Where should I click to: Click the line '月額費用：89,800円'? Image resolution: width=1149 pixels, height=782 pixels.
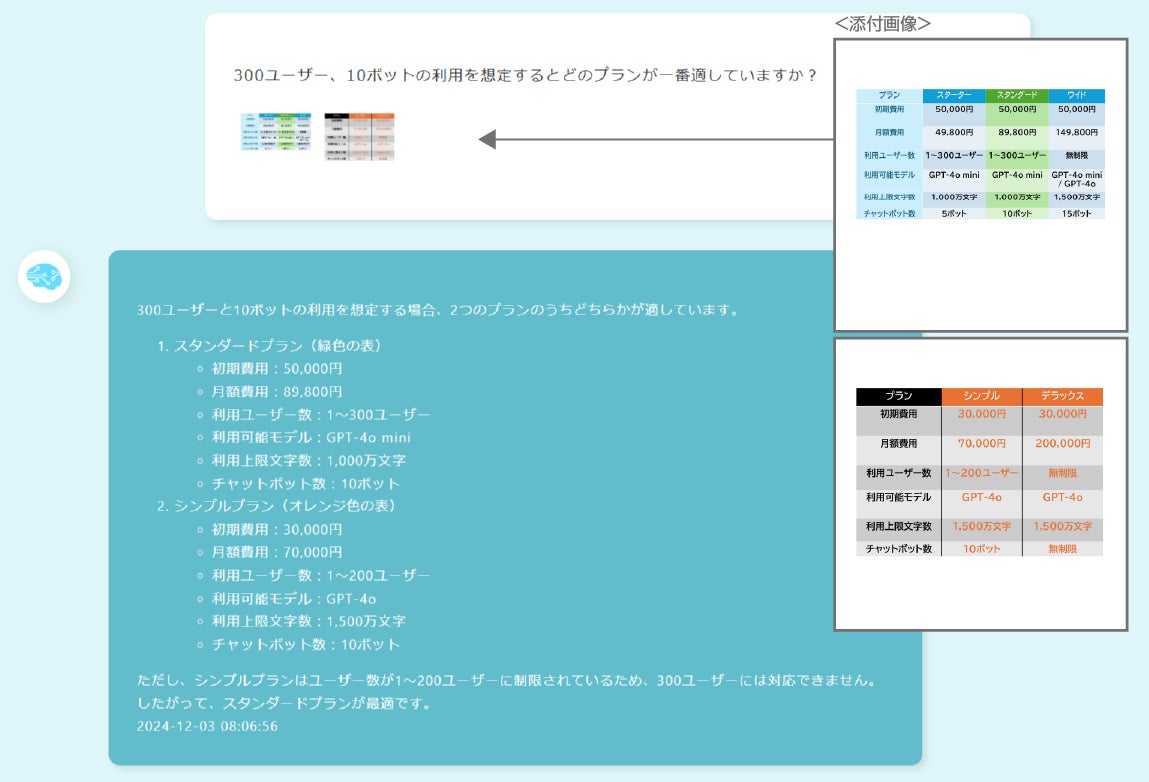coord(277,391)
